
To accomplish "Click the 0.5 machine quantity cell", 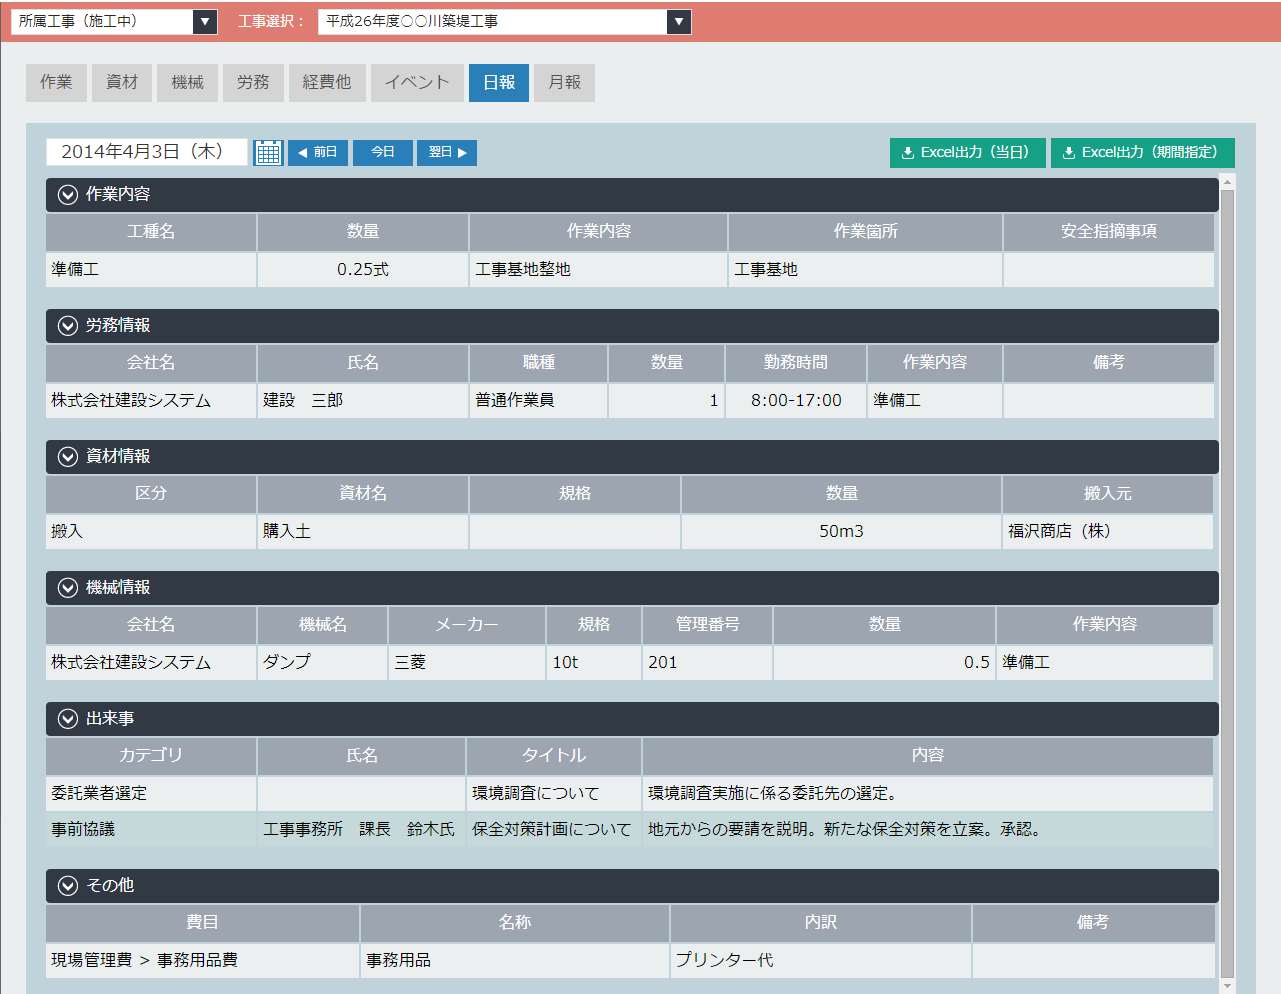I will 884,663.
